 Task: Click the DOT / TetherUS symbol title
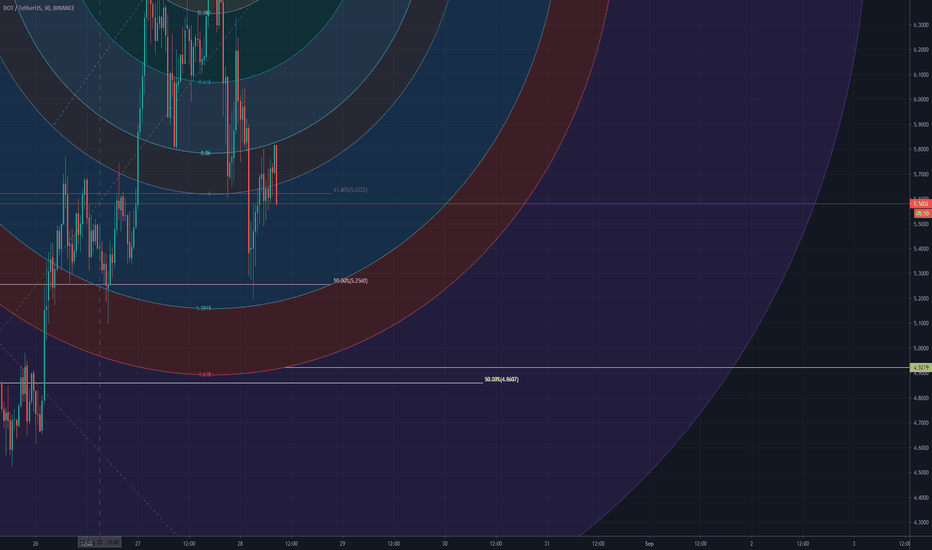click(x=39, y=8)
